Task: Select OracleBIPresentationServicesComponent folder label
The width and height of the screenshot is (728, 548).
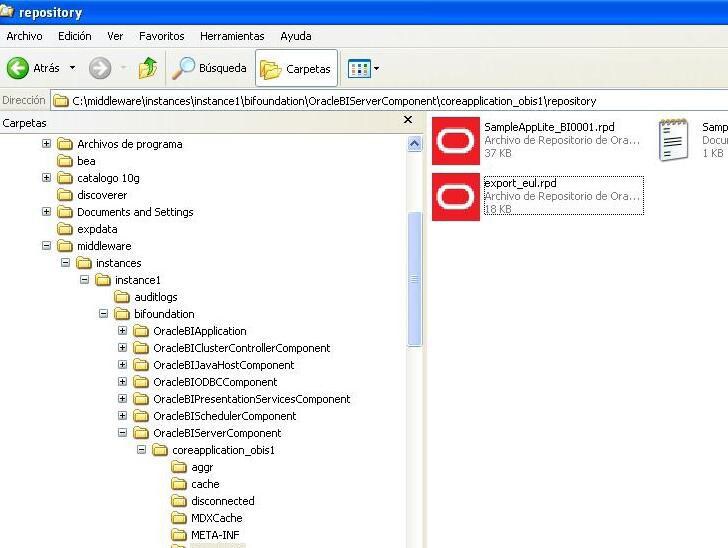Action: 252,399
